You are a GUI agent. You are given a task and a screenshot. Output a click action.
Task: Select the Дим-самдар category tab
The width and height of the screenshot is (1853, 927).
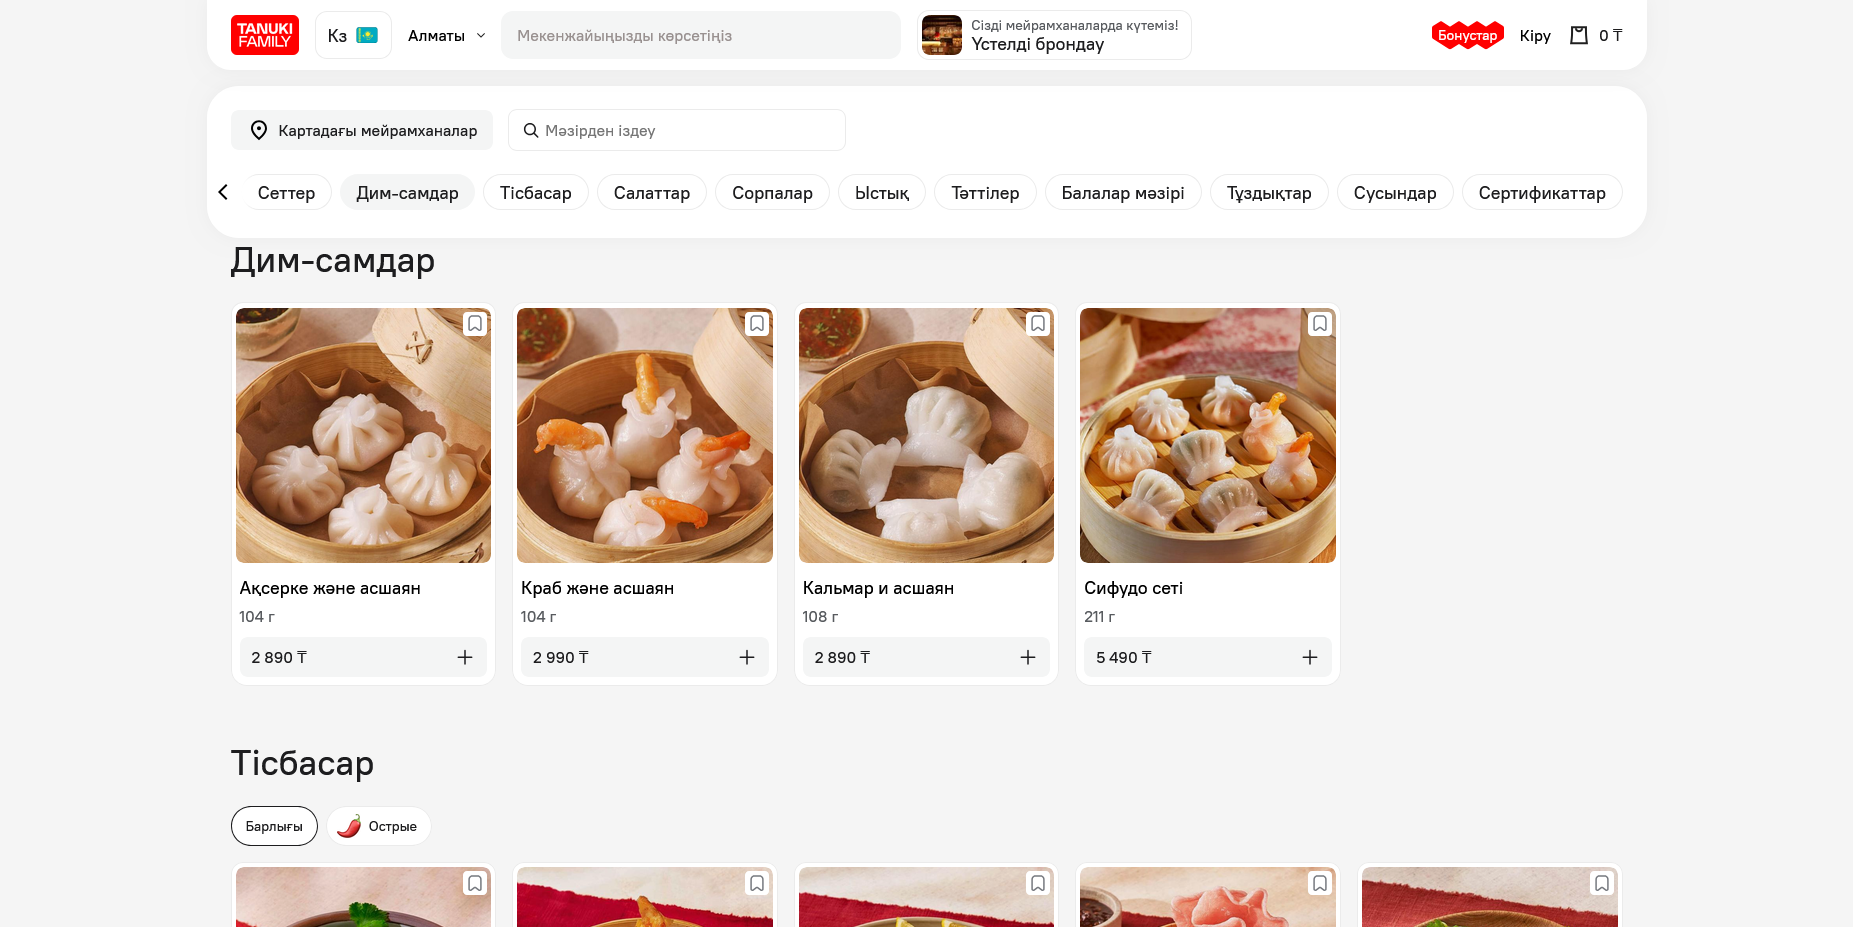[407, 192]
